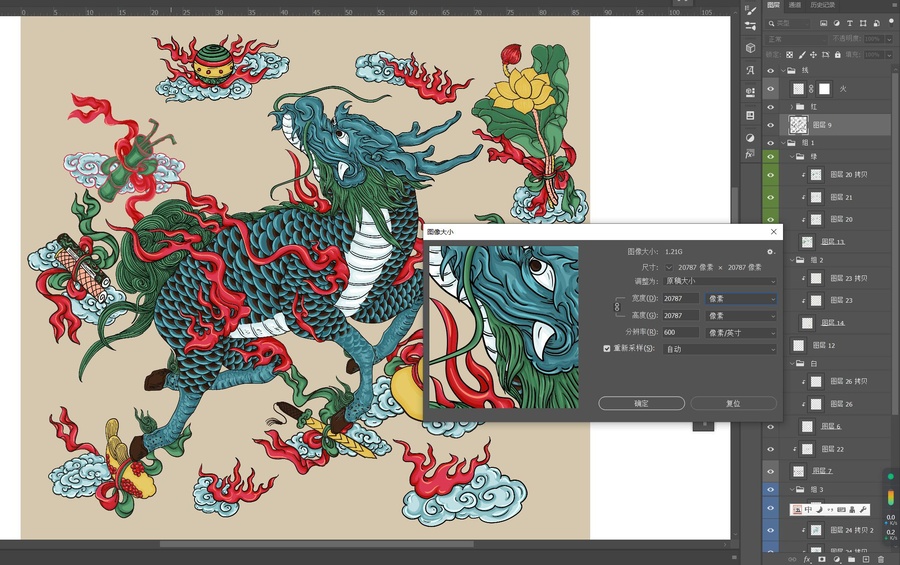Viewport: 900px width, 565px height.
Task: Create new fill or adjustment layer icon
Action: coord(837,559)
